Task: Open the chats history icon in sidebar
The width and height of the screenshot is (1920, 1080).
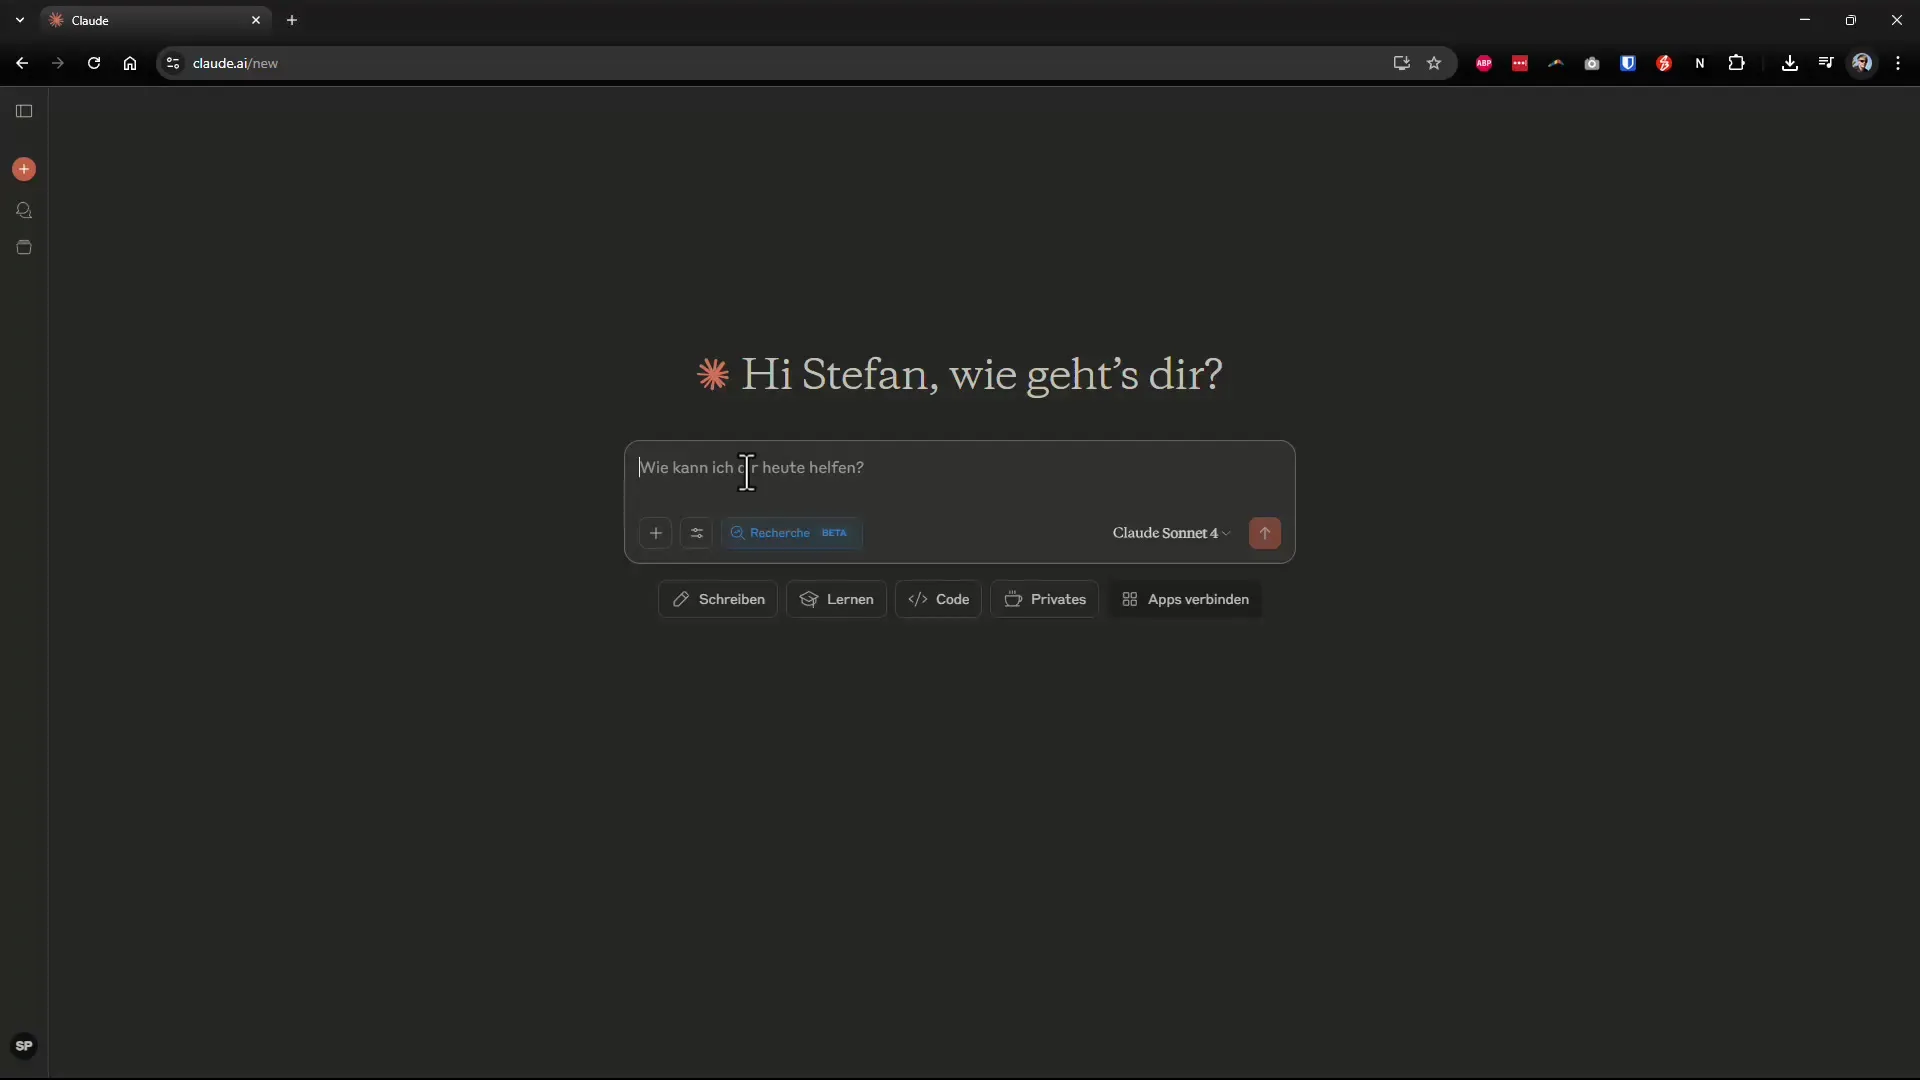Action: (24, 210)
